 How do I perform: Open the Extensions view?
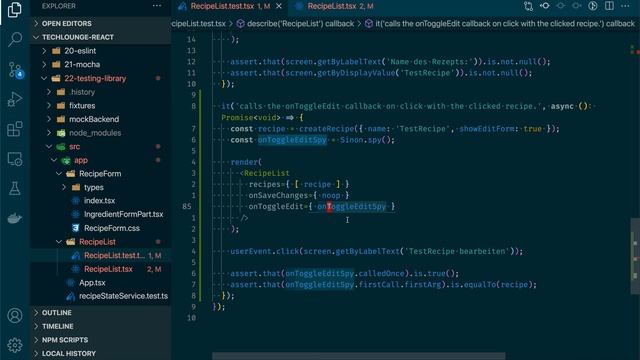coord(15,129)
